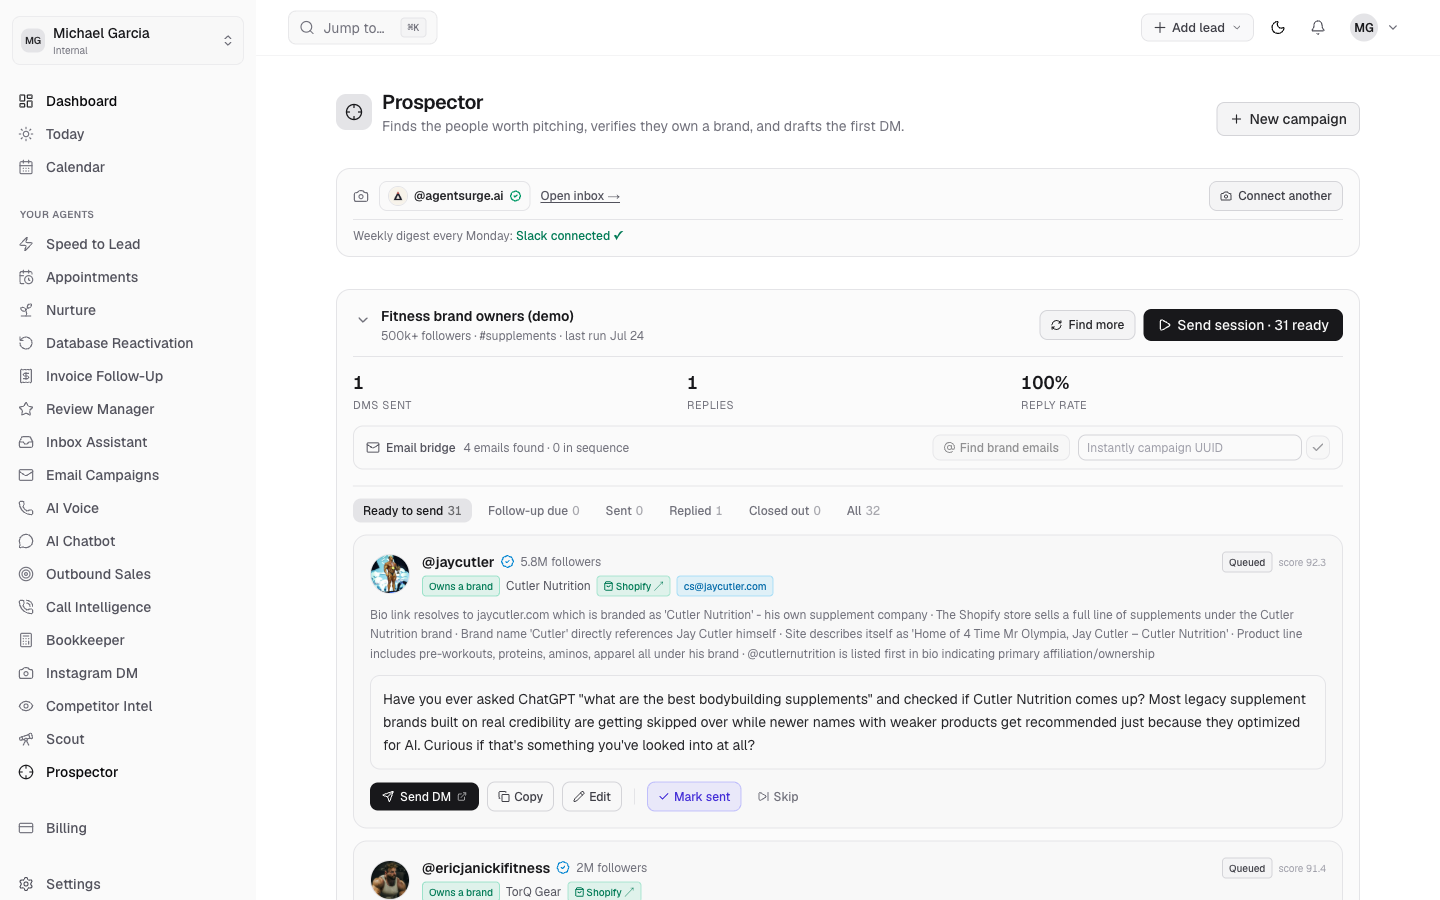Go to the Nurture agent
Screen dimensions: 1440x900
pyautogui.click(x=128, y=310)
